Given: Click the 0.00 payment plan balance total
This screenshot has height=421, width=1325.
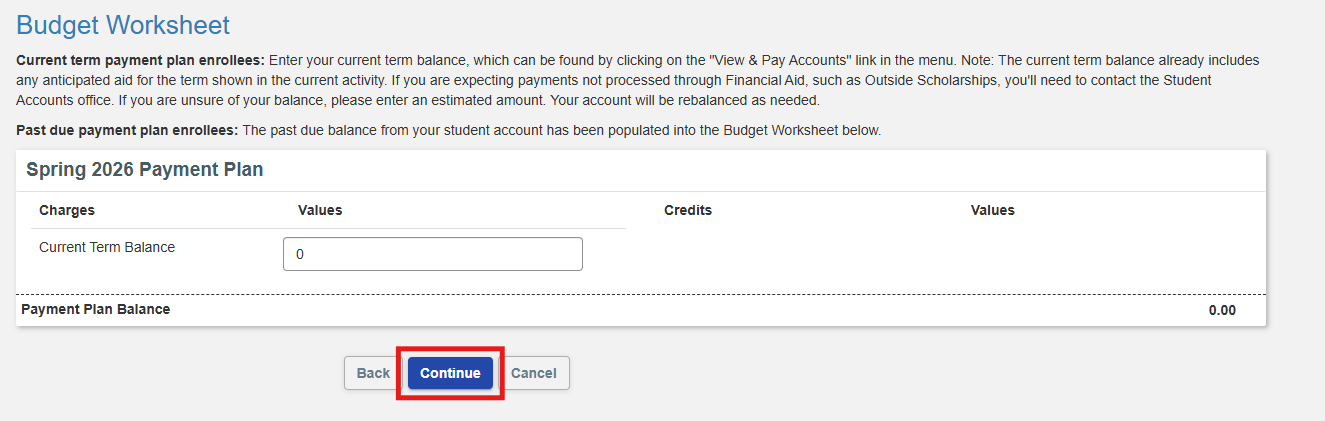Looking at the screenshot, I should point(1221,310).
